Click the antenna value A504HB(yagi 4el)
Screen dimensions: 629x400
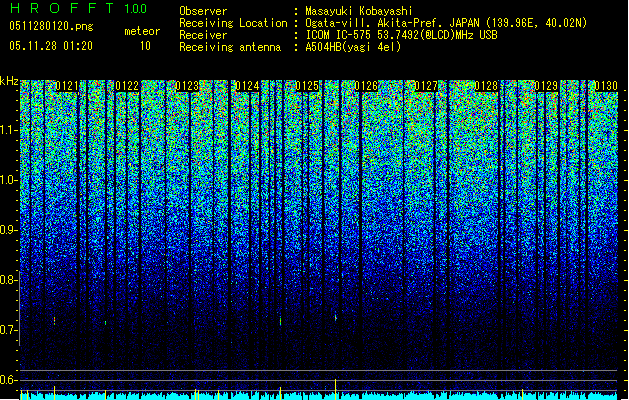353,47
